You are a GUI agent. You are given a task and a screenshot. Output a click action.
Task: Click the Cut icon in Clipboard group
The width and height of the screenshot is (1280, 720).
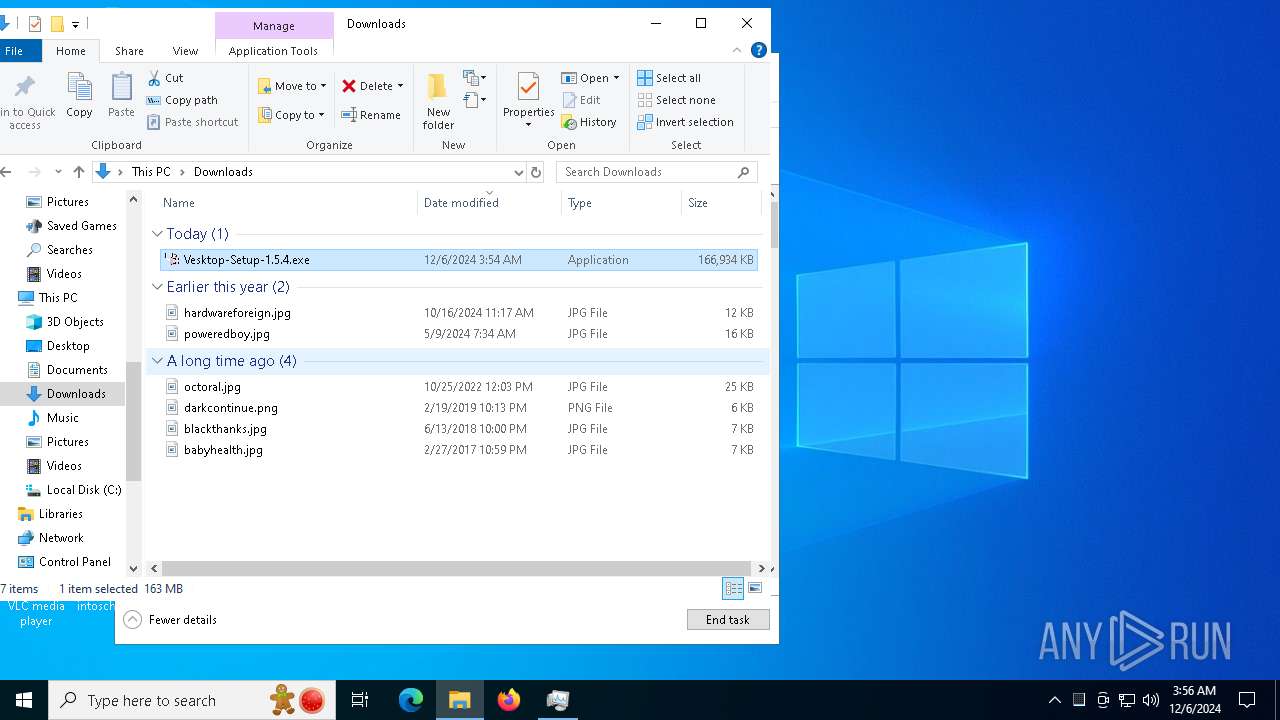pos(154,78)
